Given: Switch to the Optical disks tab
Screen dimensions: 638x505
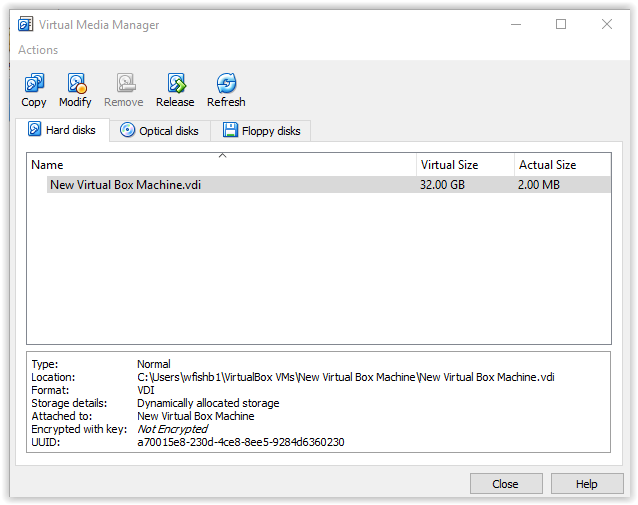Looking at the screenshot, I should [159, 130].
